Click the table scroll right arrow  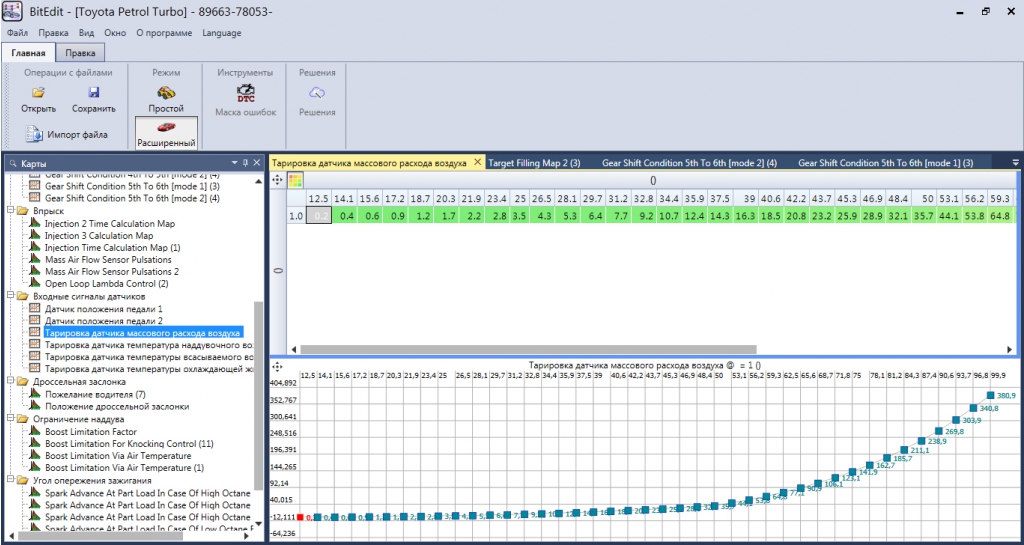click(1012, 349)
